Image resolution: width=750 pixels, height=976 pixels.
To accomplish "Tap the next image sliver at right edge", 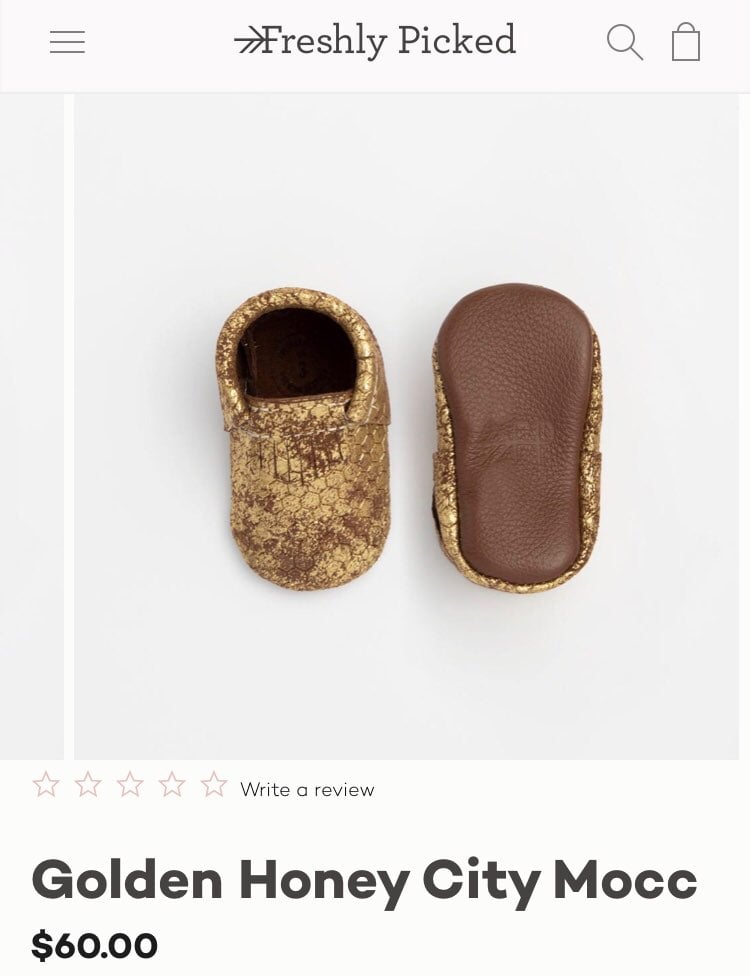I will [746, 426].
